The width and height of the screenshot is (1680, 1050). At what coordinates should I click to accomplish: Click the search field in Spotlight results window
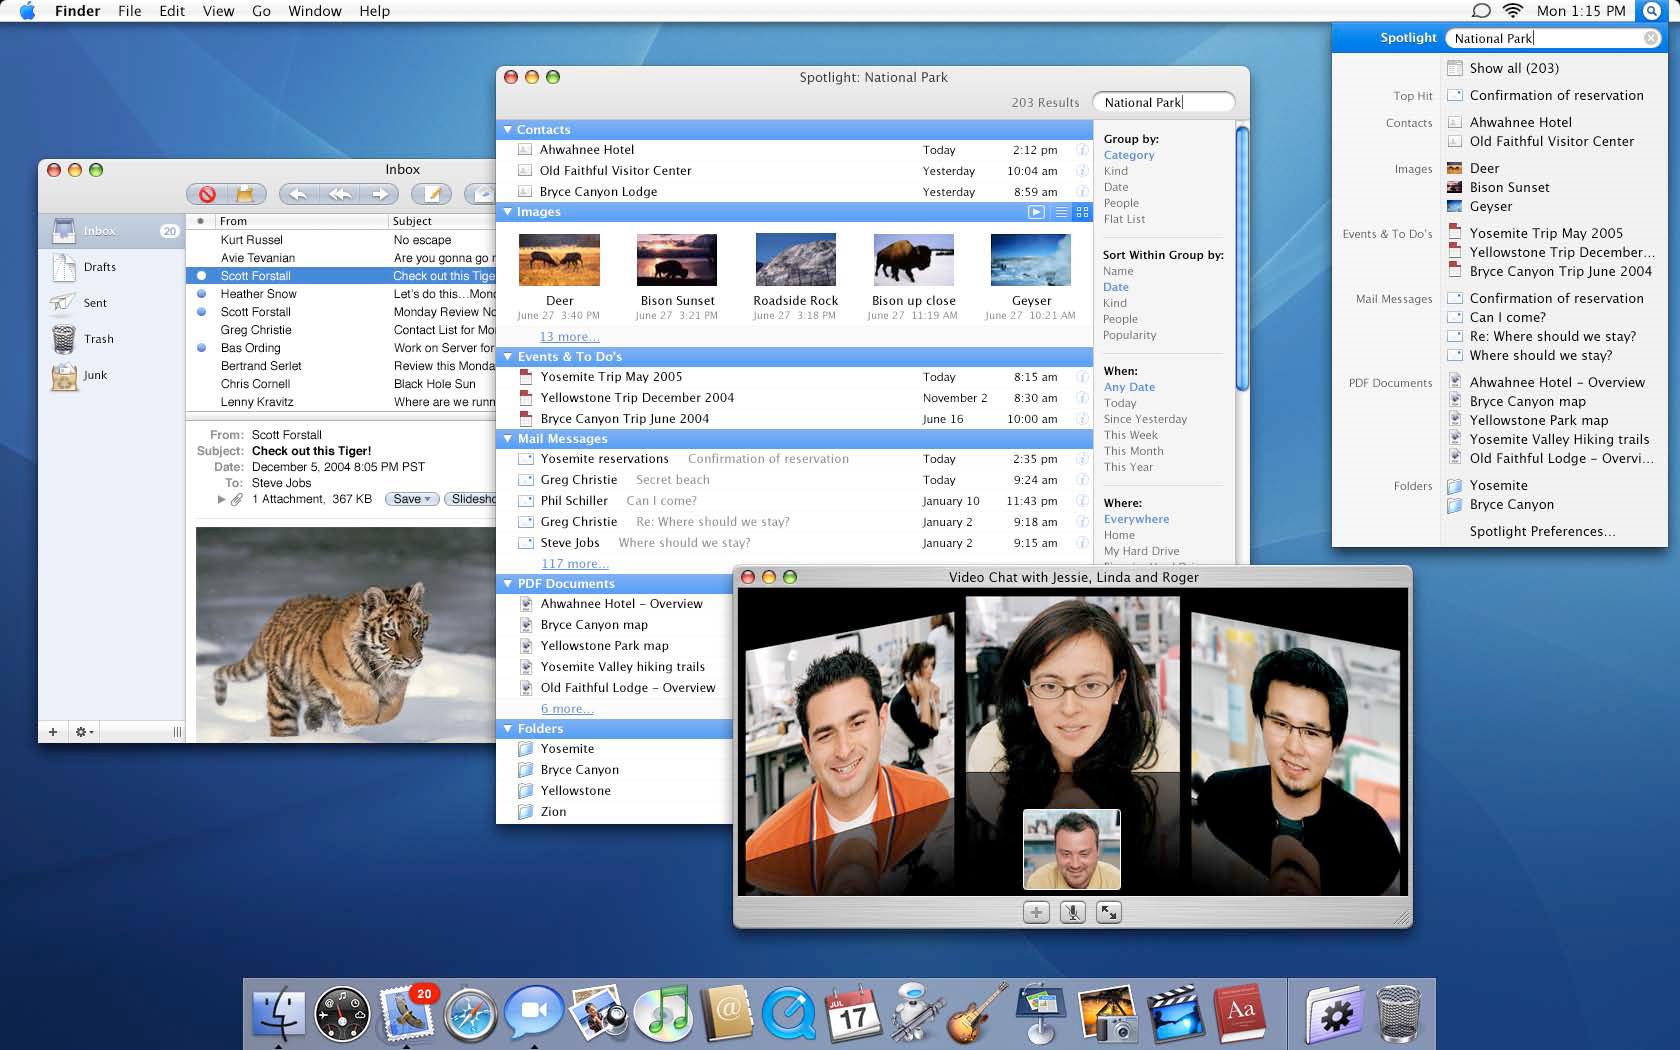1163,102
